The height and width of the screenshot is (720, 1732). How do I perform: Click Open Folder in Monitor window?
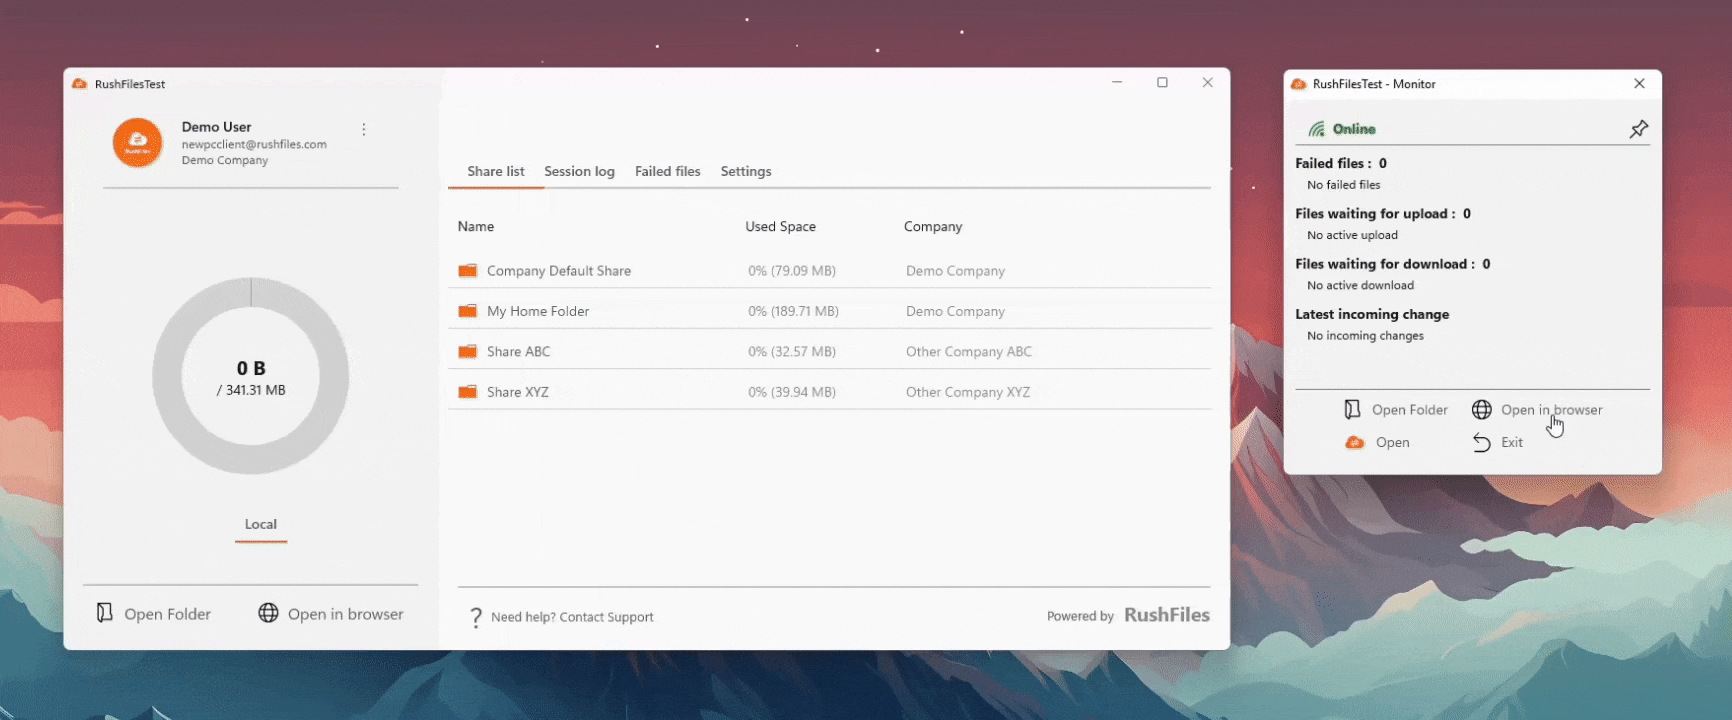click(x=1396, y=410)
